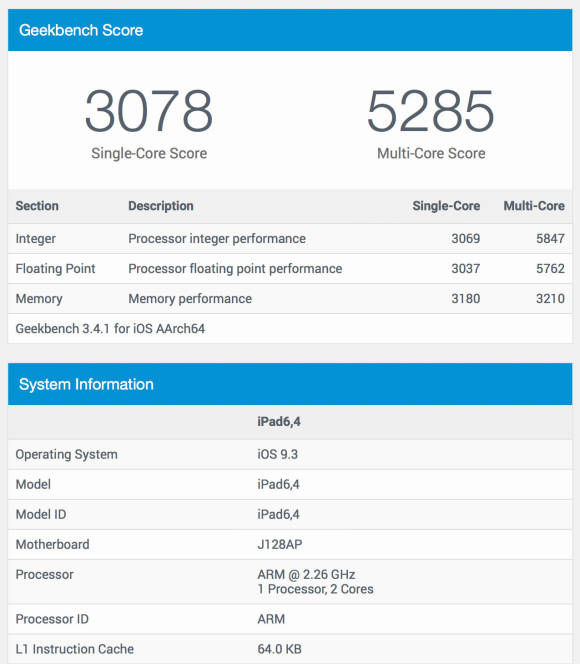Click the Multi-Core column header

534,206
